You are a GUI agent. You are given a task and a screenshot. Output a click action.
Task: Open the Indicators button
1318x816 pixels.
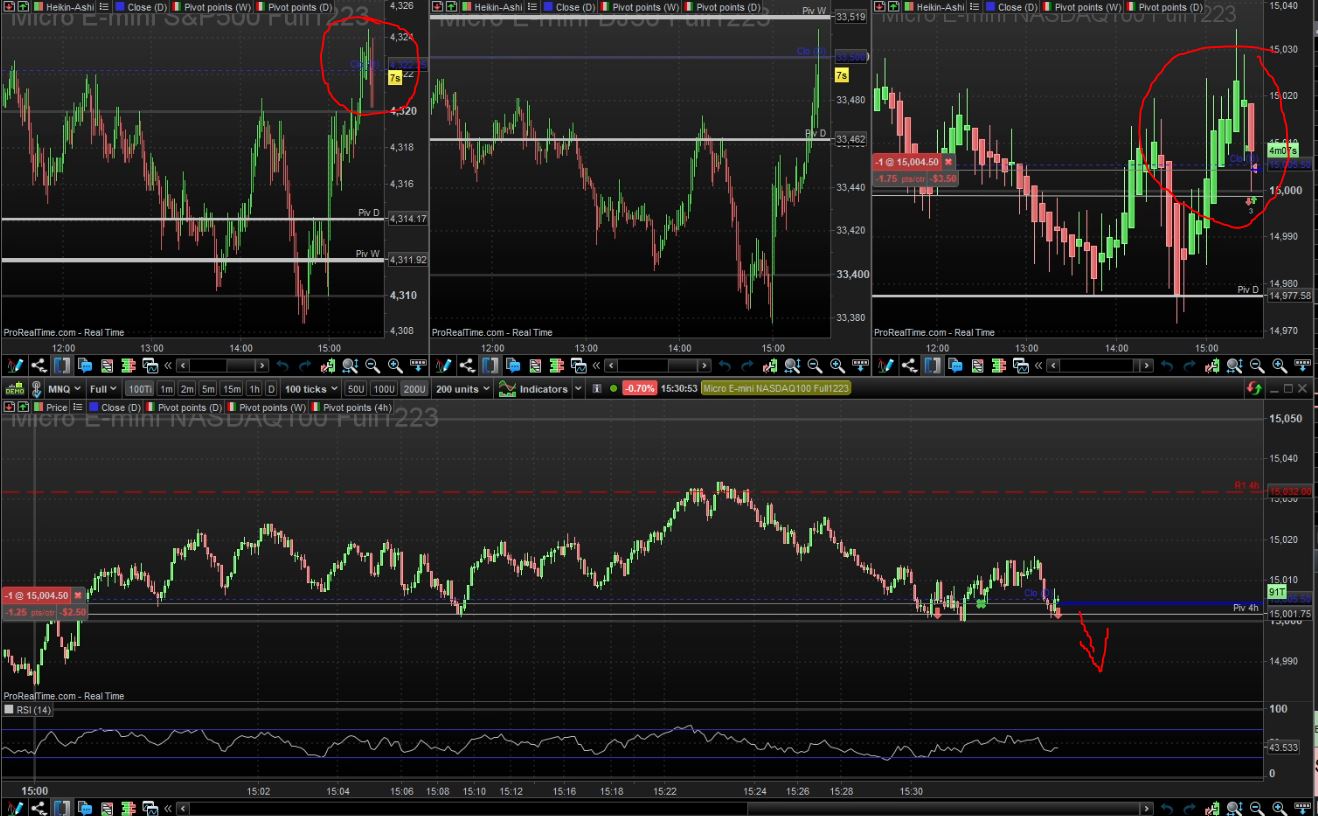(534, 389)
